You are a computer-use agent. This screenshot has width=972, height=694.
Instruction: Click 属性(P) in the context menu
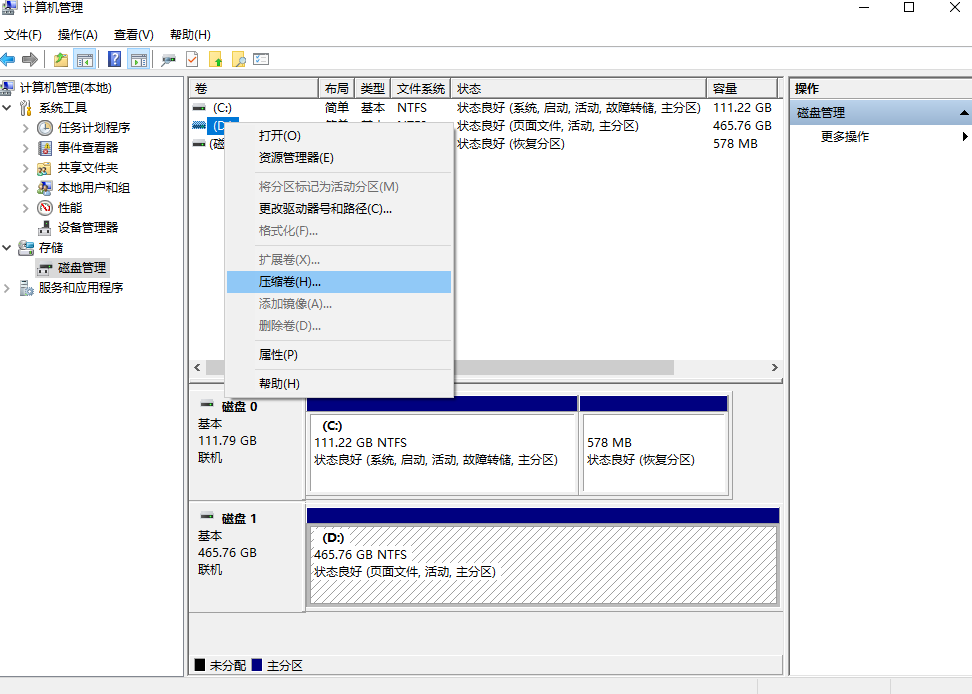[x=277, y=357]
